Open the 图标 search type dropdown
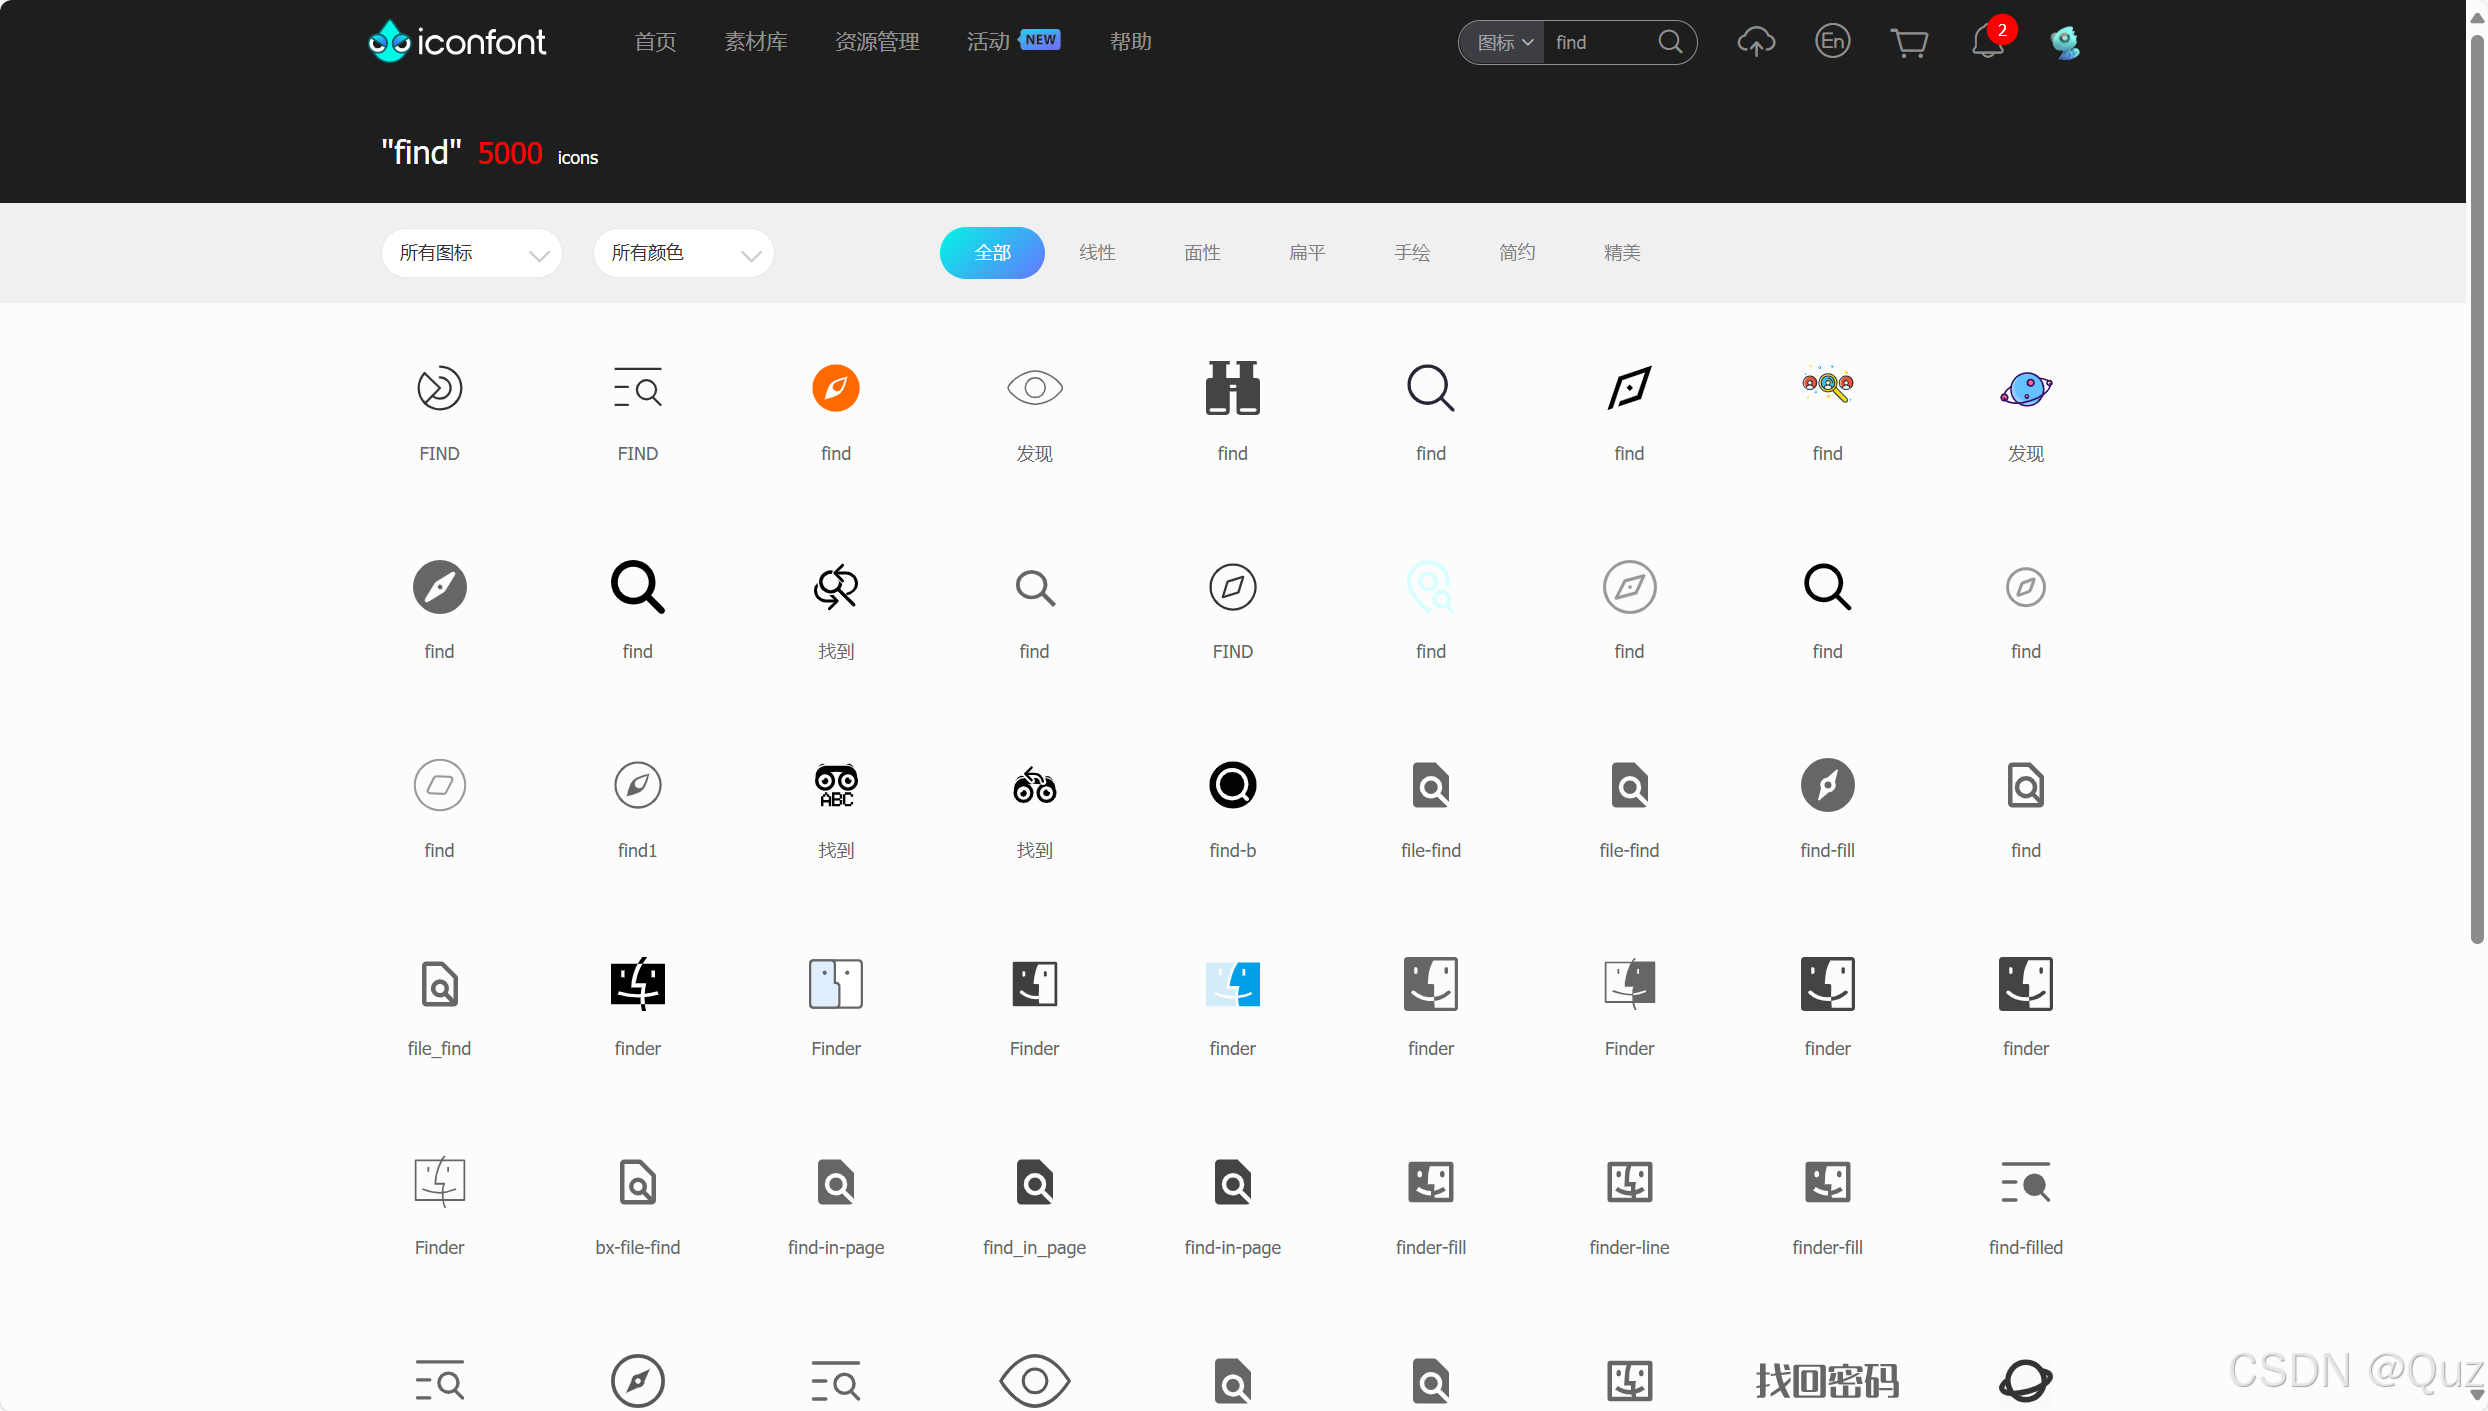Screen dimensions: 2488x1411 1503,42
